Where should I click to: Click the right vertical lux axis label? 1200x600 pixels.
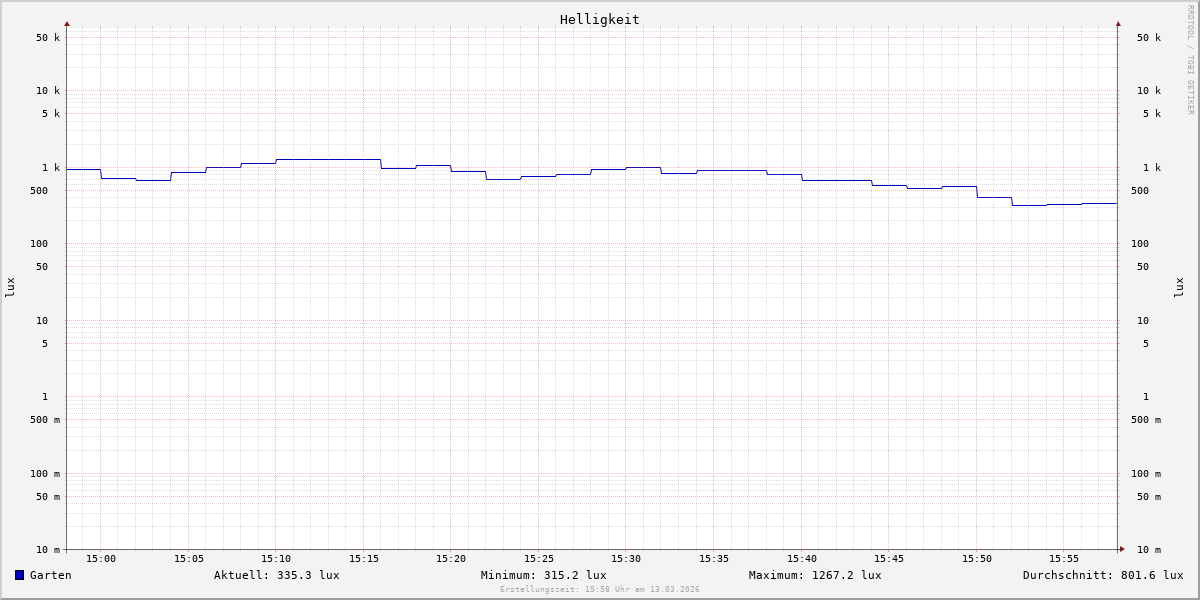(1179, 287)
